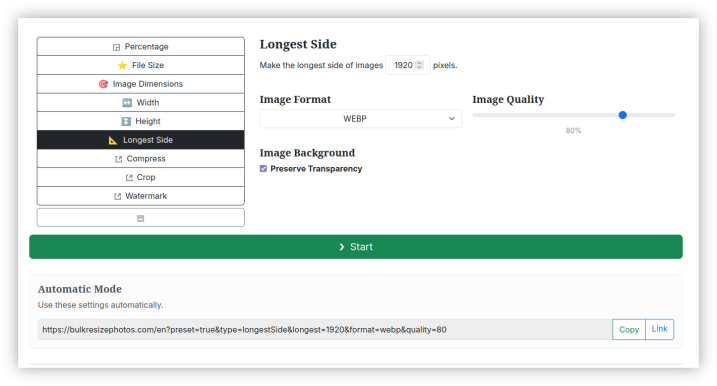
Task: Click the green Start button
Action: point(356,247)
